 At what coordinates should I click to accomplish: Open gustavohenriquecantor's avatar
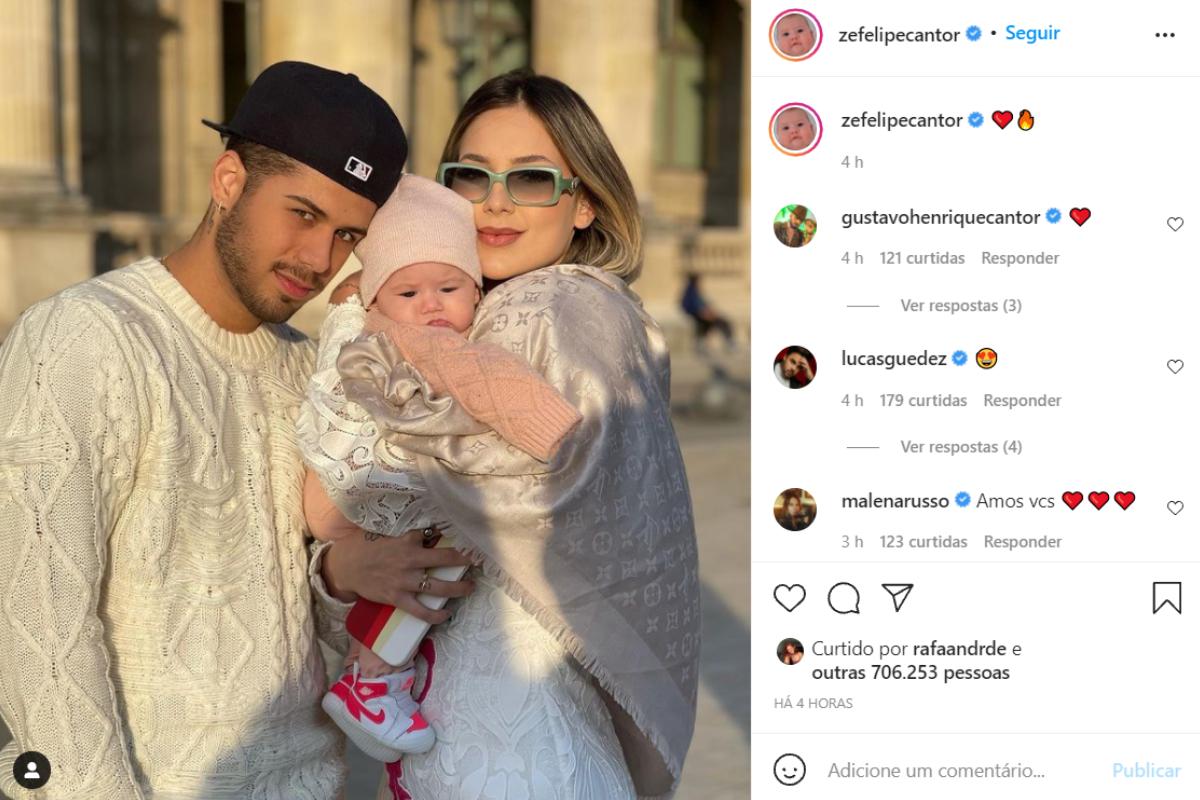coord(795,226)
